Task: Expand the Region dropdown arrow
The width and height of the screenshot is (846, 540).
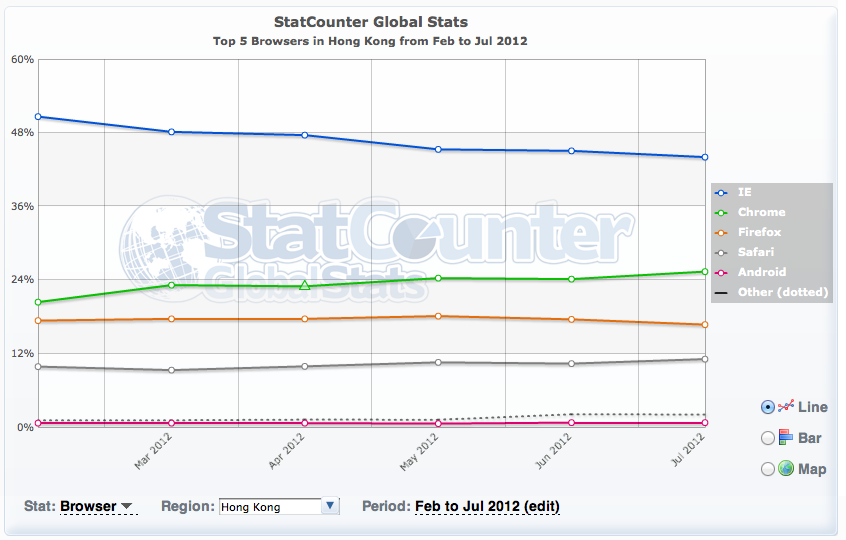Action: point(331,506)
